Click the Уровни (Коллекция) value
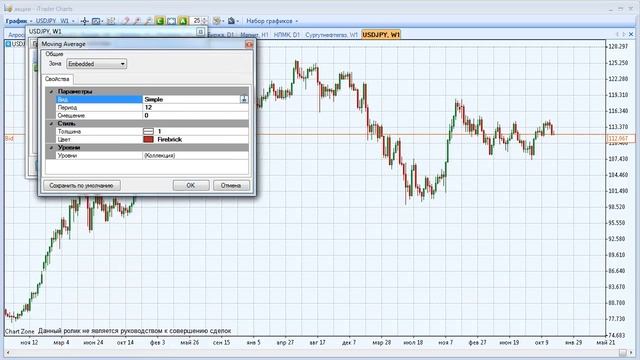The image size is (640, 360). tap(195, 156)
